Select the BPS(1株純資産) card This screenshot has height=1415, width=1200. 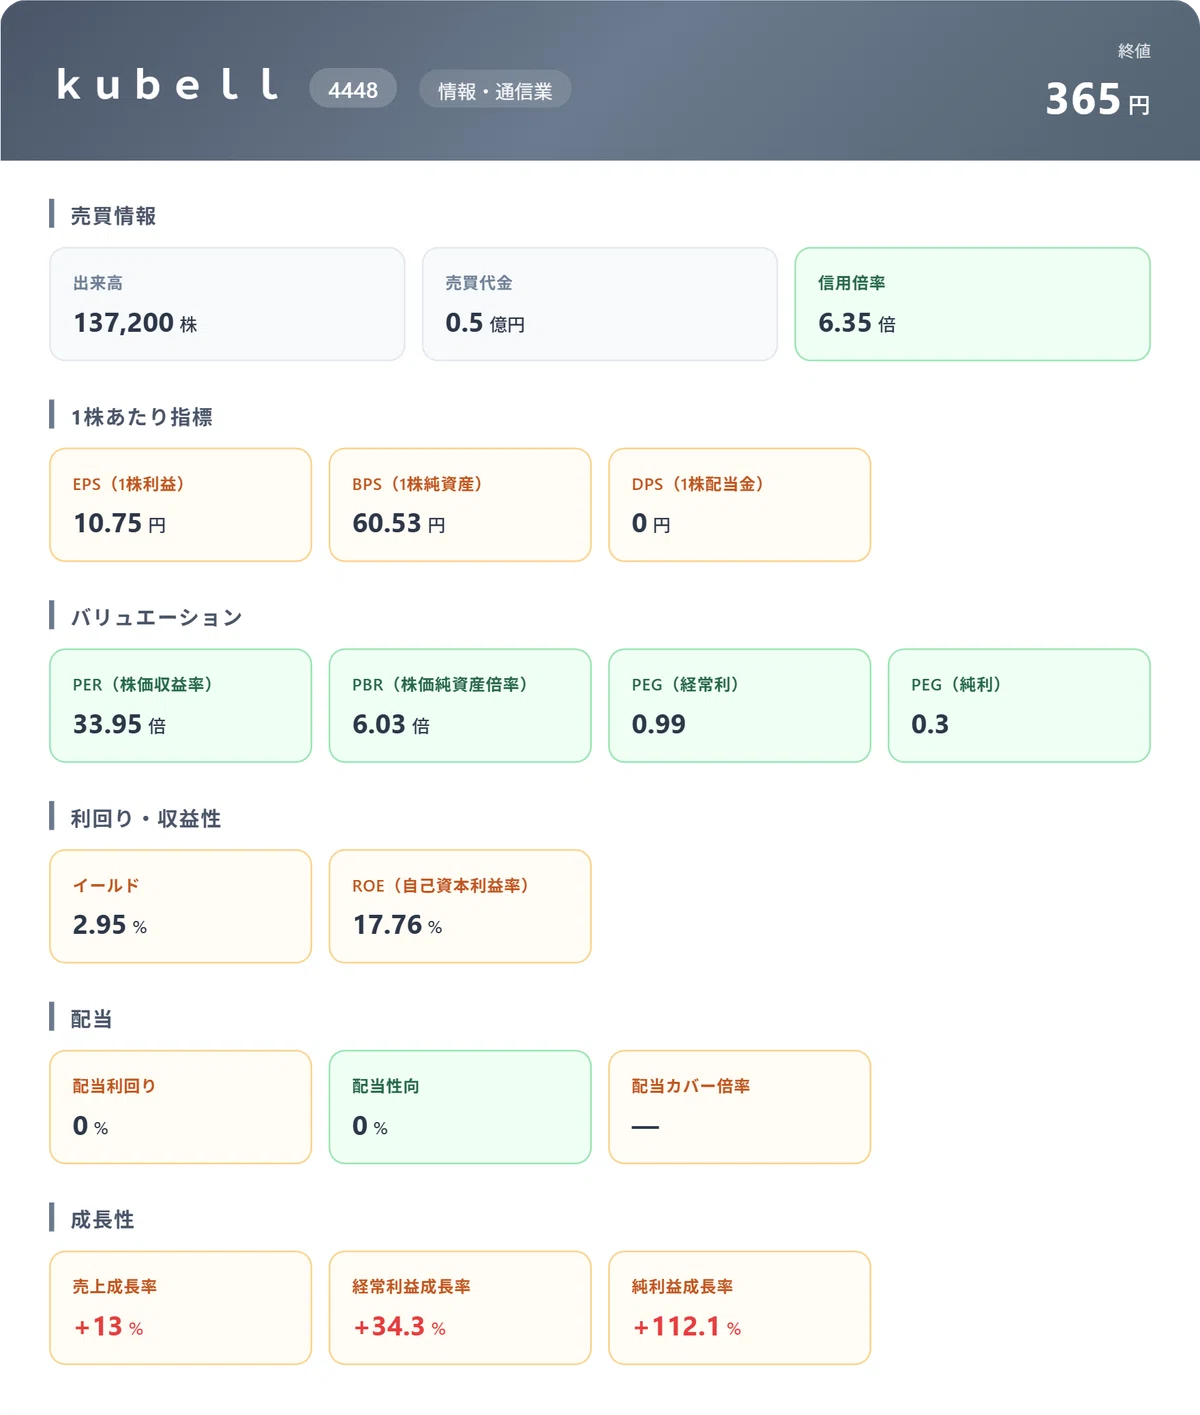[x=460, y=505]
